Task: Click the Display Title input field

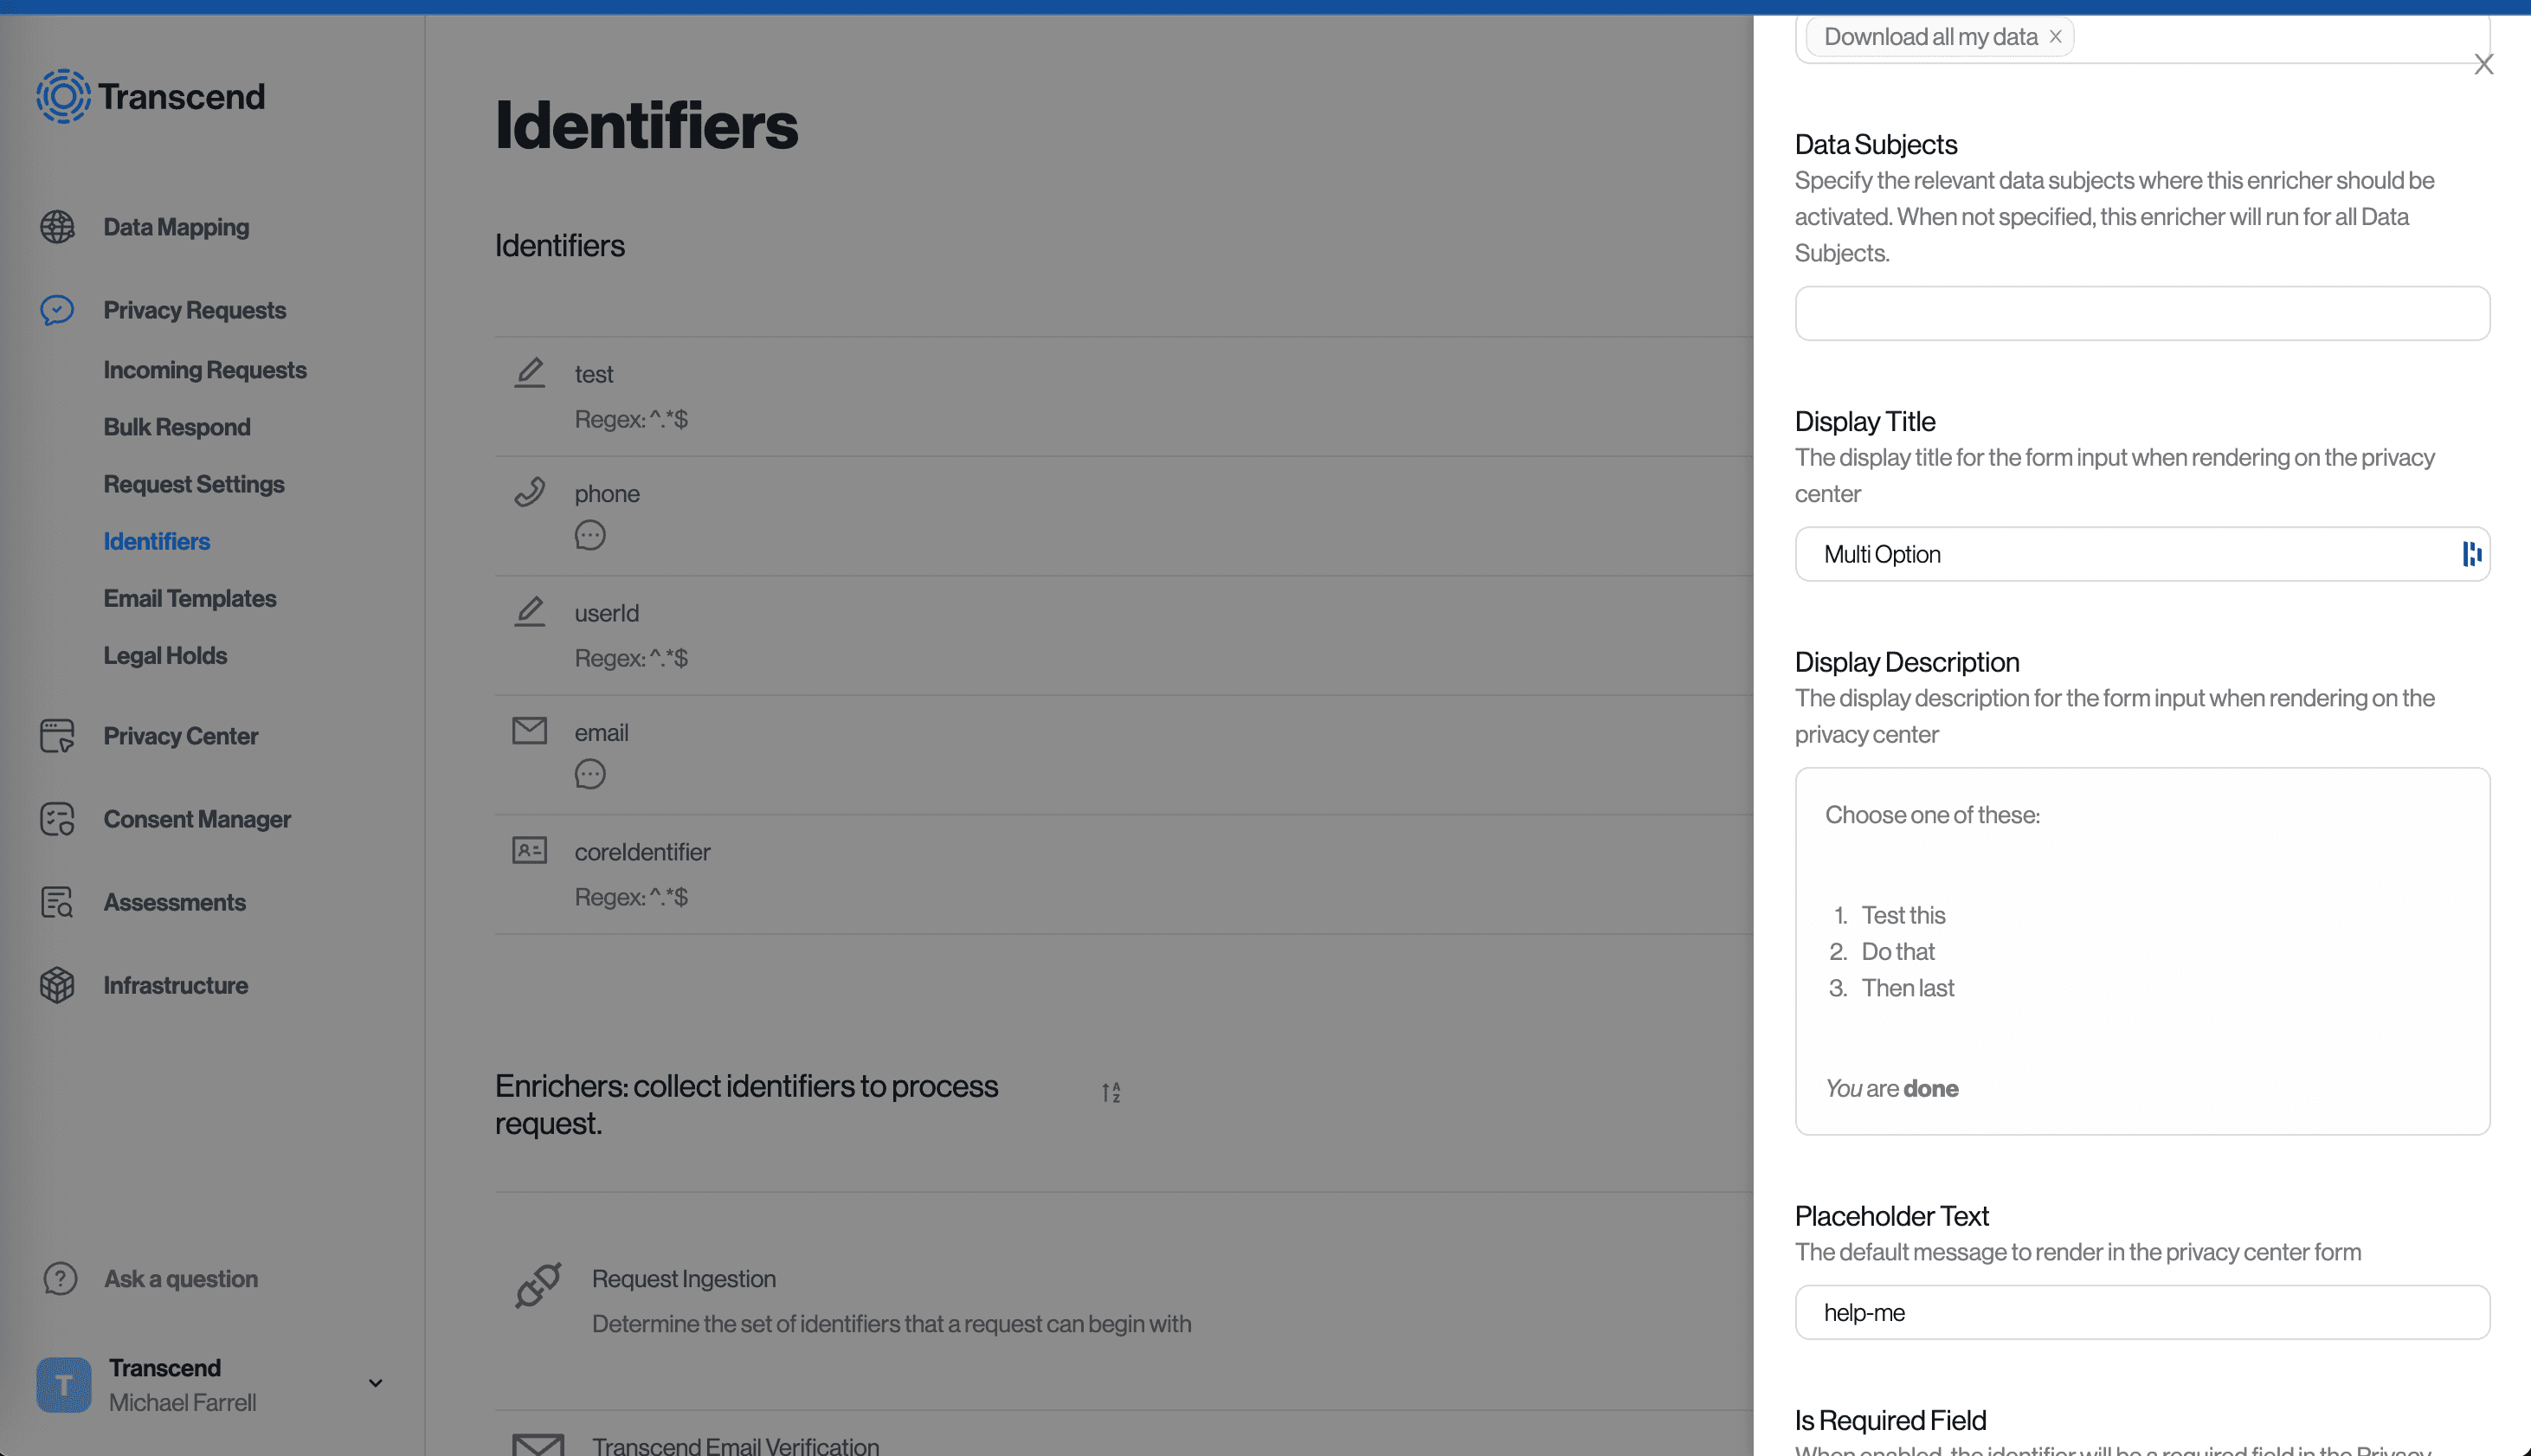Action: [2130, 554]
